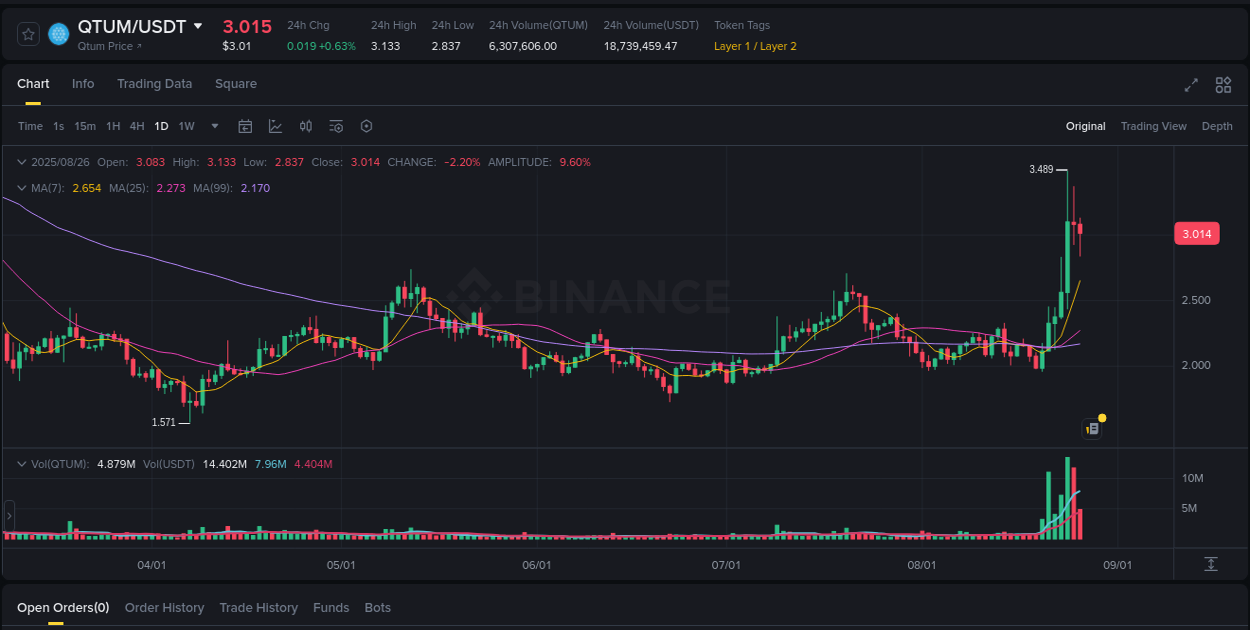Image resolution: width=1250 pixels, height=630 pixels.
Task: Open the Order History tab
Action: 164,607
